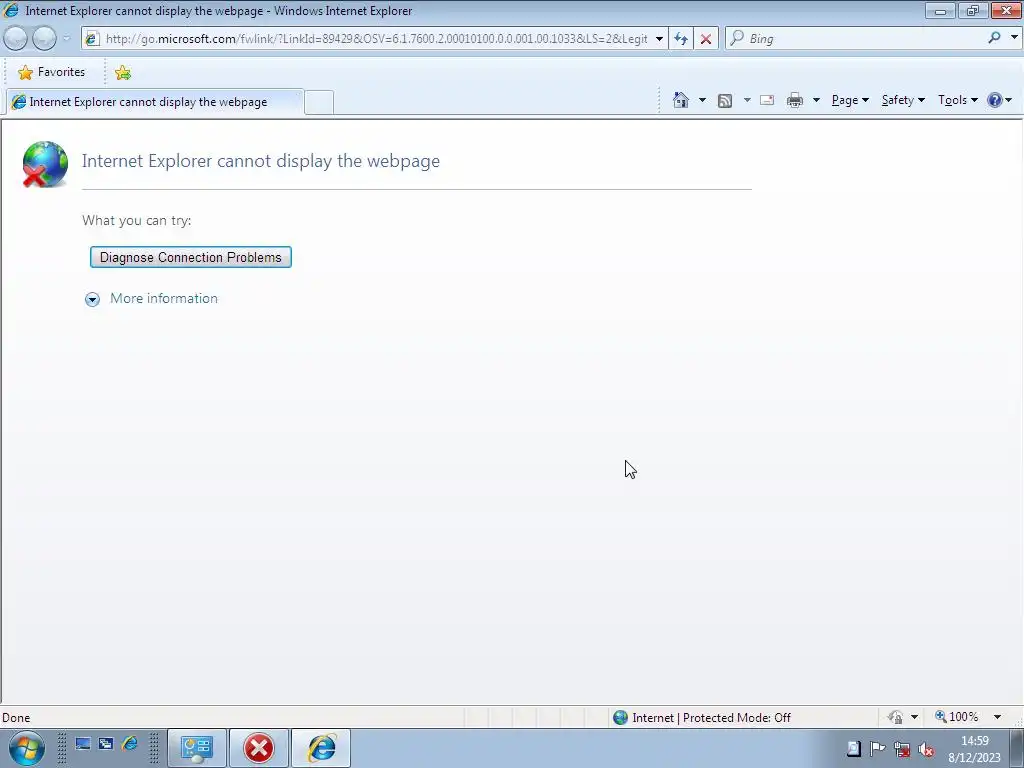
Task: Click the Internet Protected Mode status zone
Action: coord(702,718)
